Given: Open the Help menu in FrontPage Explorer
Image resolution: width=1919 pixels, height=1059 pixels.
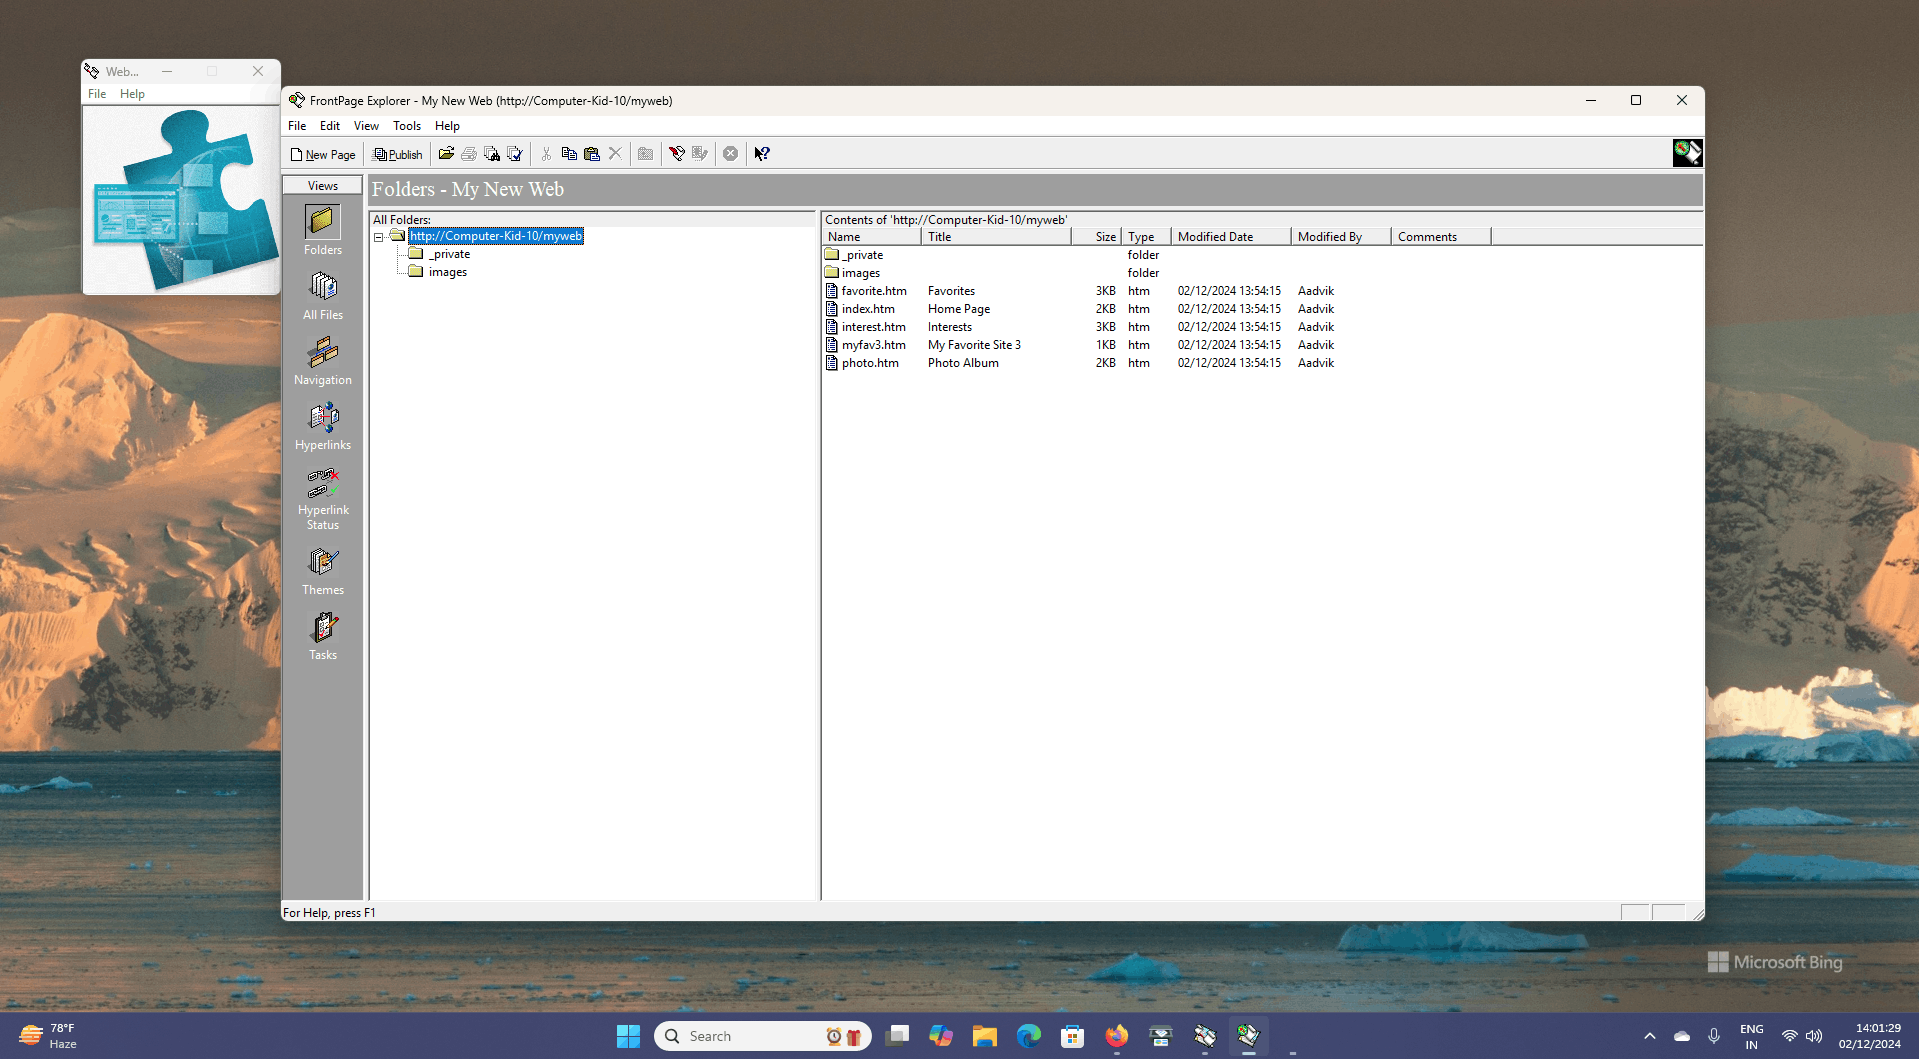Looking at the screenshot, I should pyautogui.click(x=447, y=126).
